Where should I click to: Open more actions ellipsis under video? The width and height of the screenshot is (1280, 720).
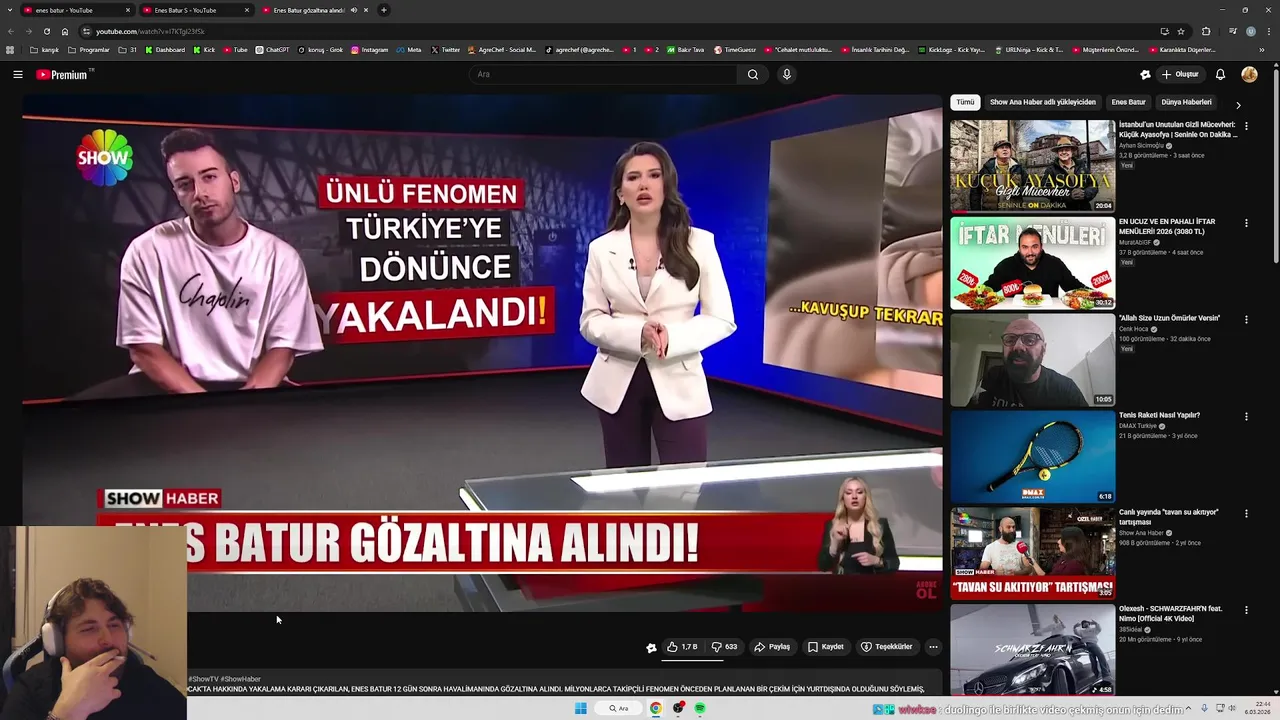tap(933, 647)
